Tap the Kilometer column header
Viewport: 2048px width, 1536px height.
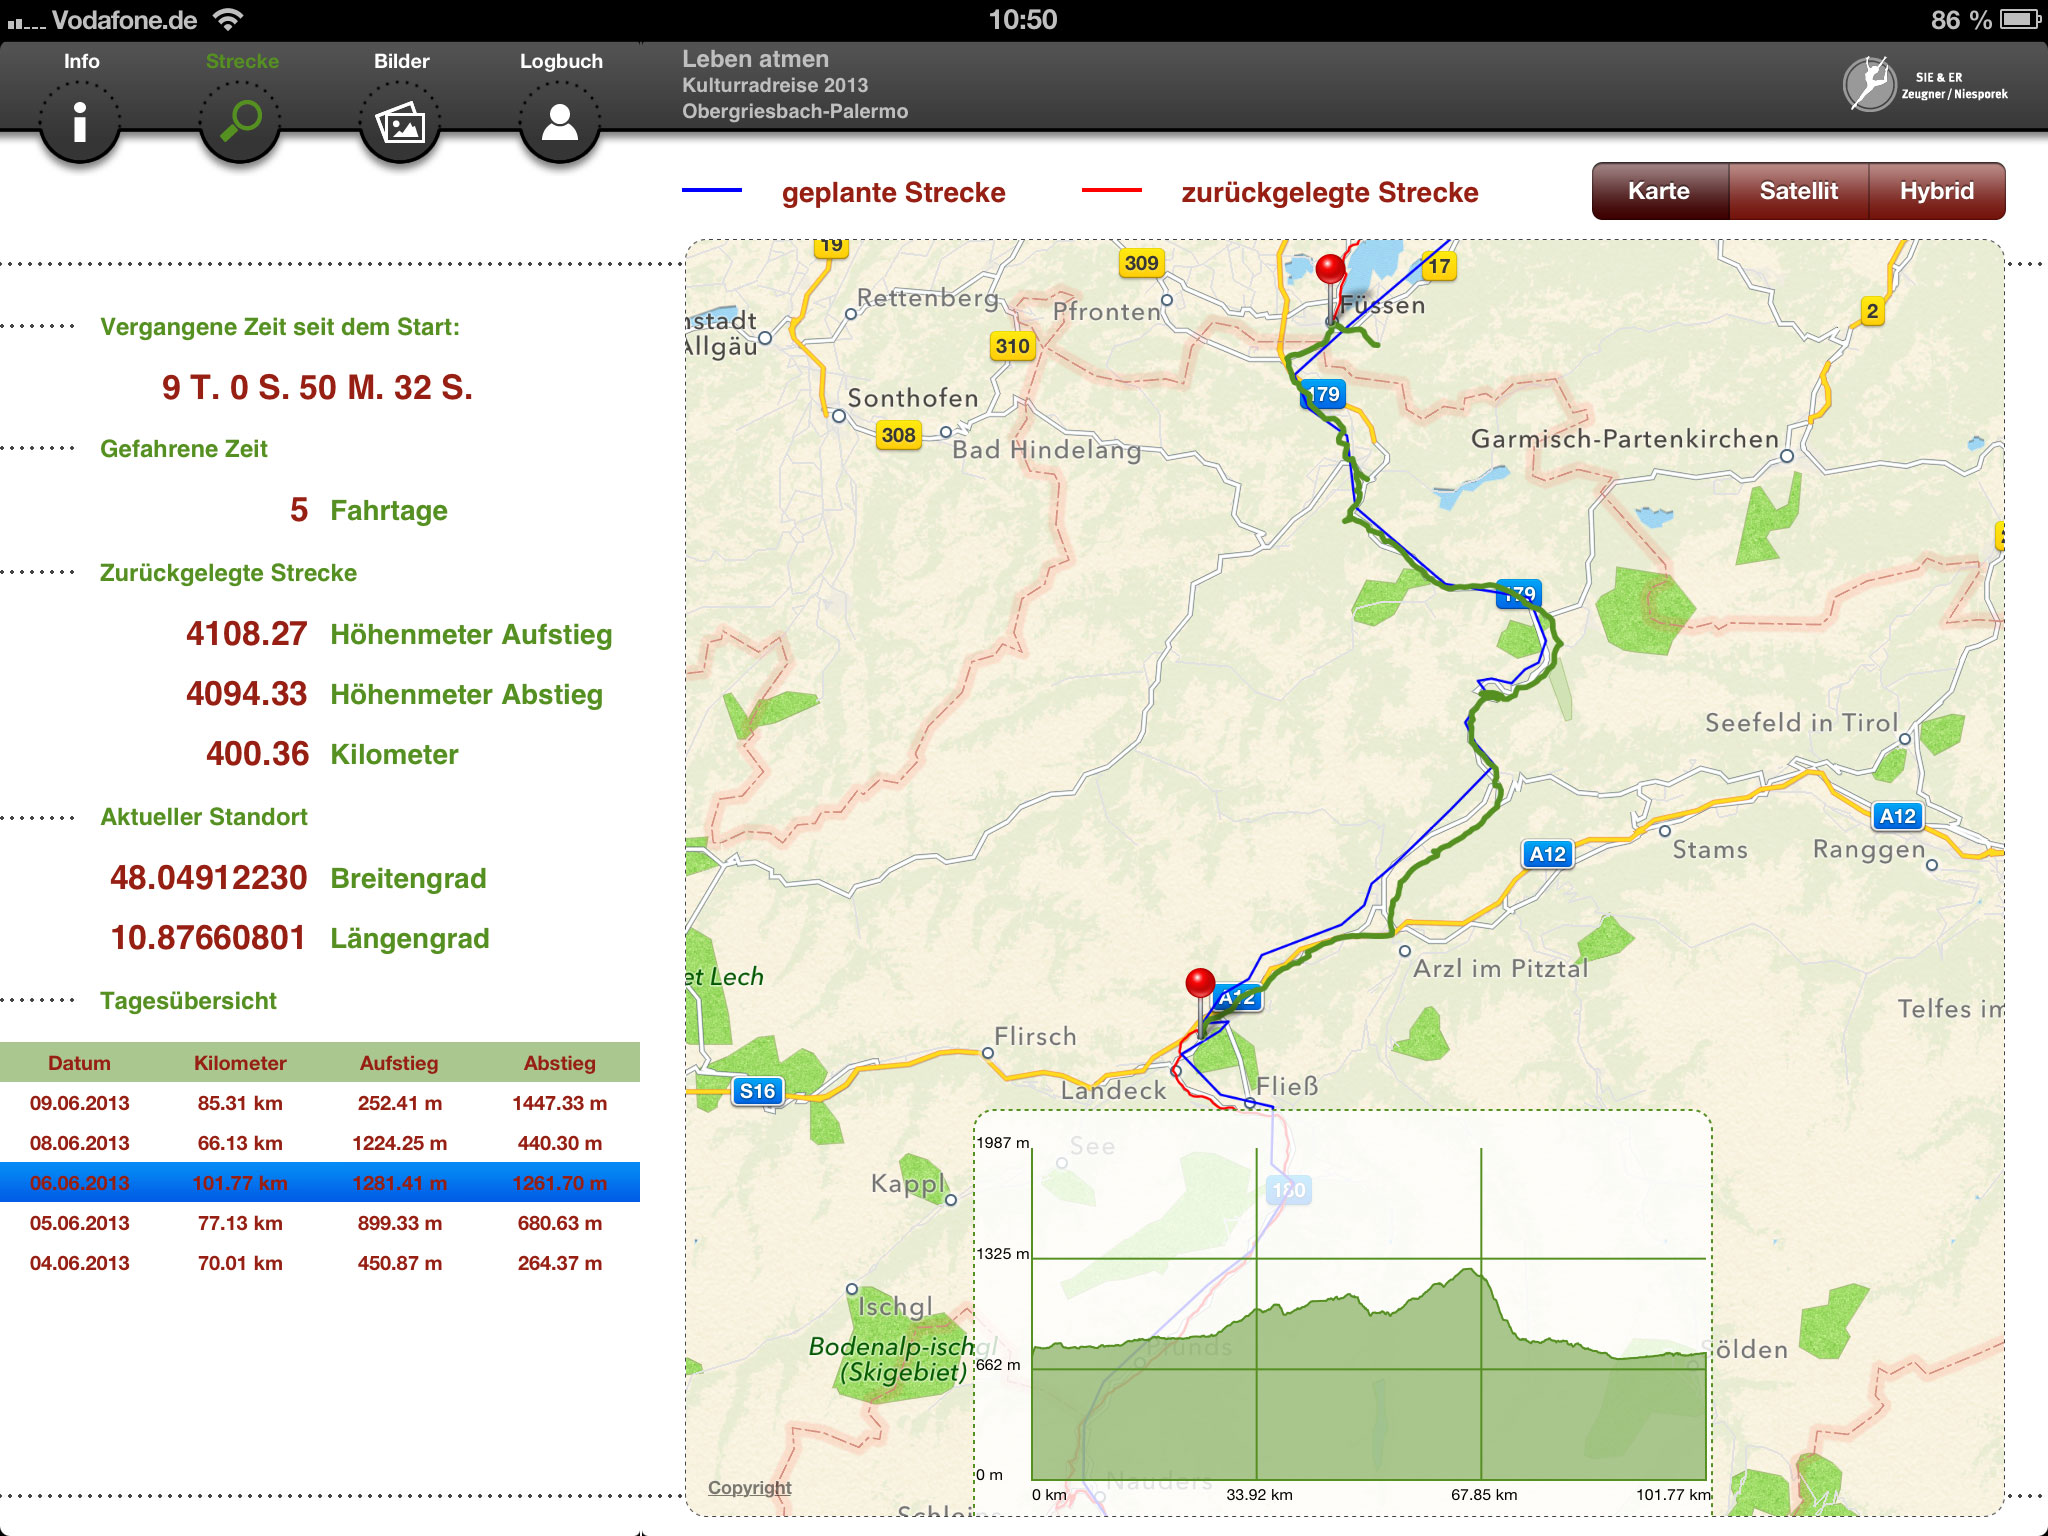click(240, 1063)
